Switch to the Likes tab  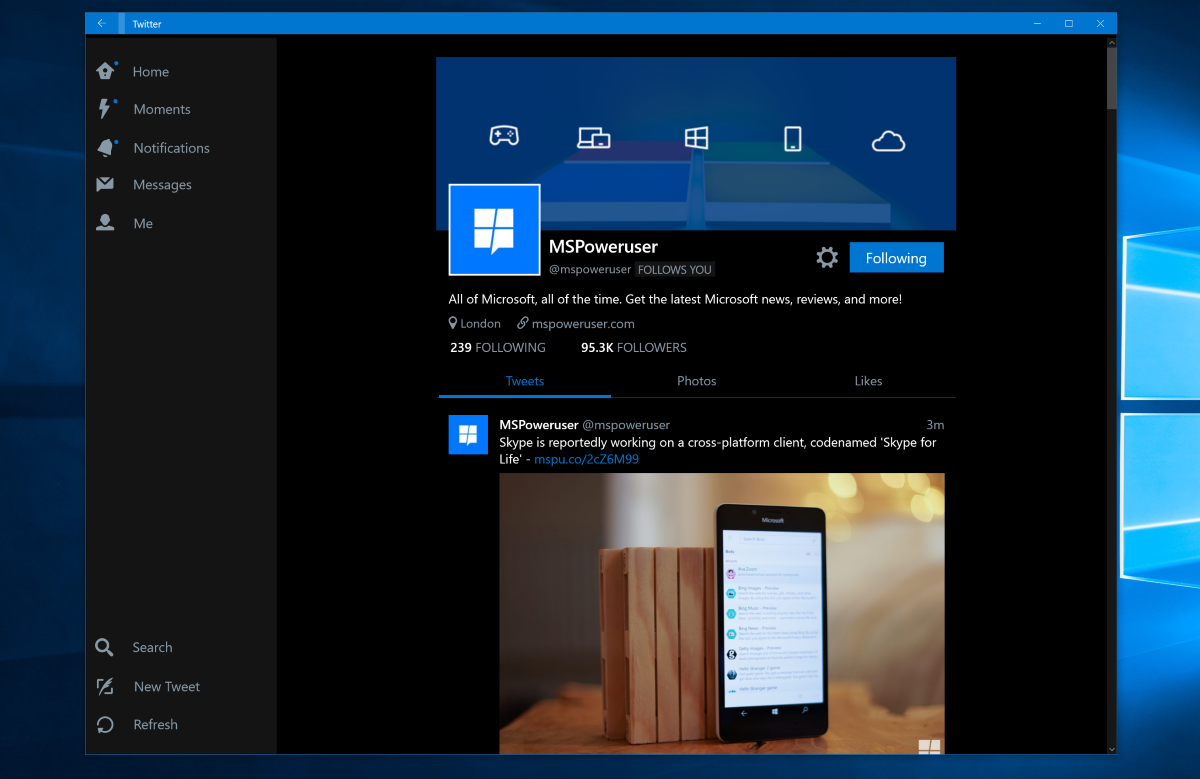click(x=868, y=381)
